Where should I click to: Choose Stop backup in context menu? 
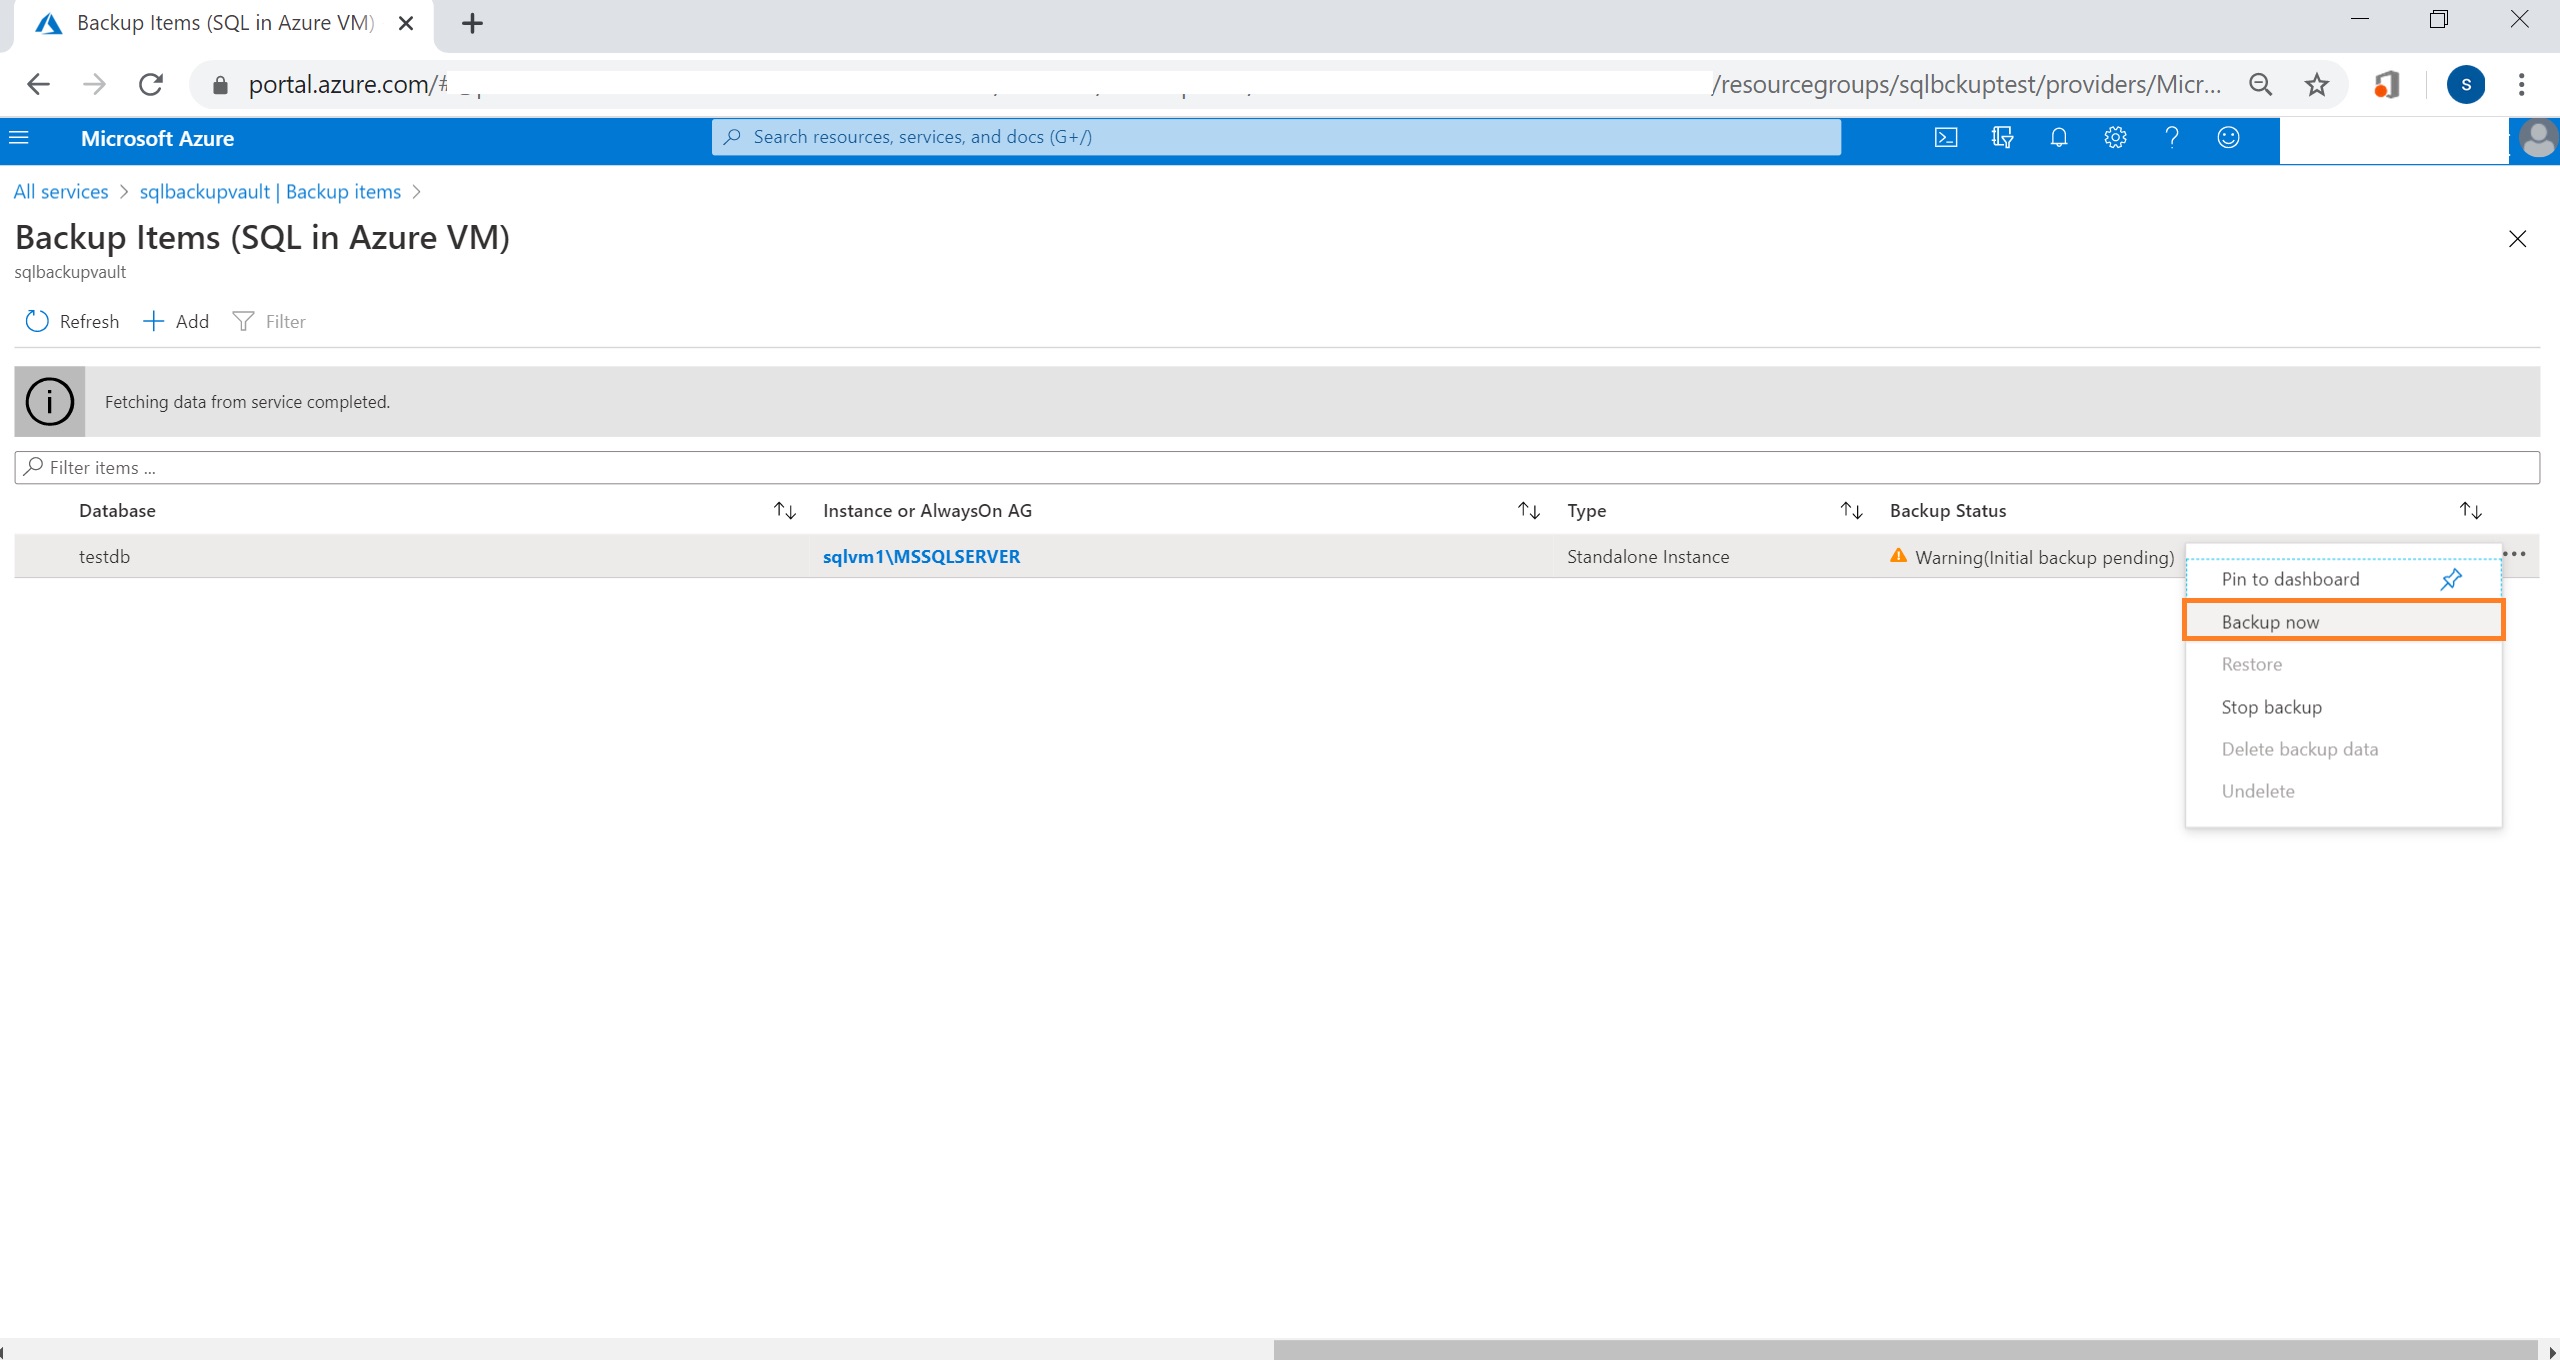2271,707
